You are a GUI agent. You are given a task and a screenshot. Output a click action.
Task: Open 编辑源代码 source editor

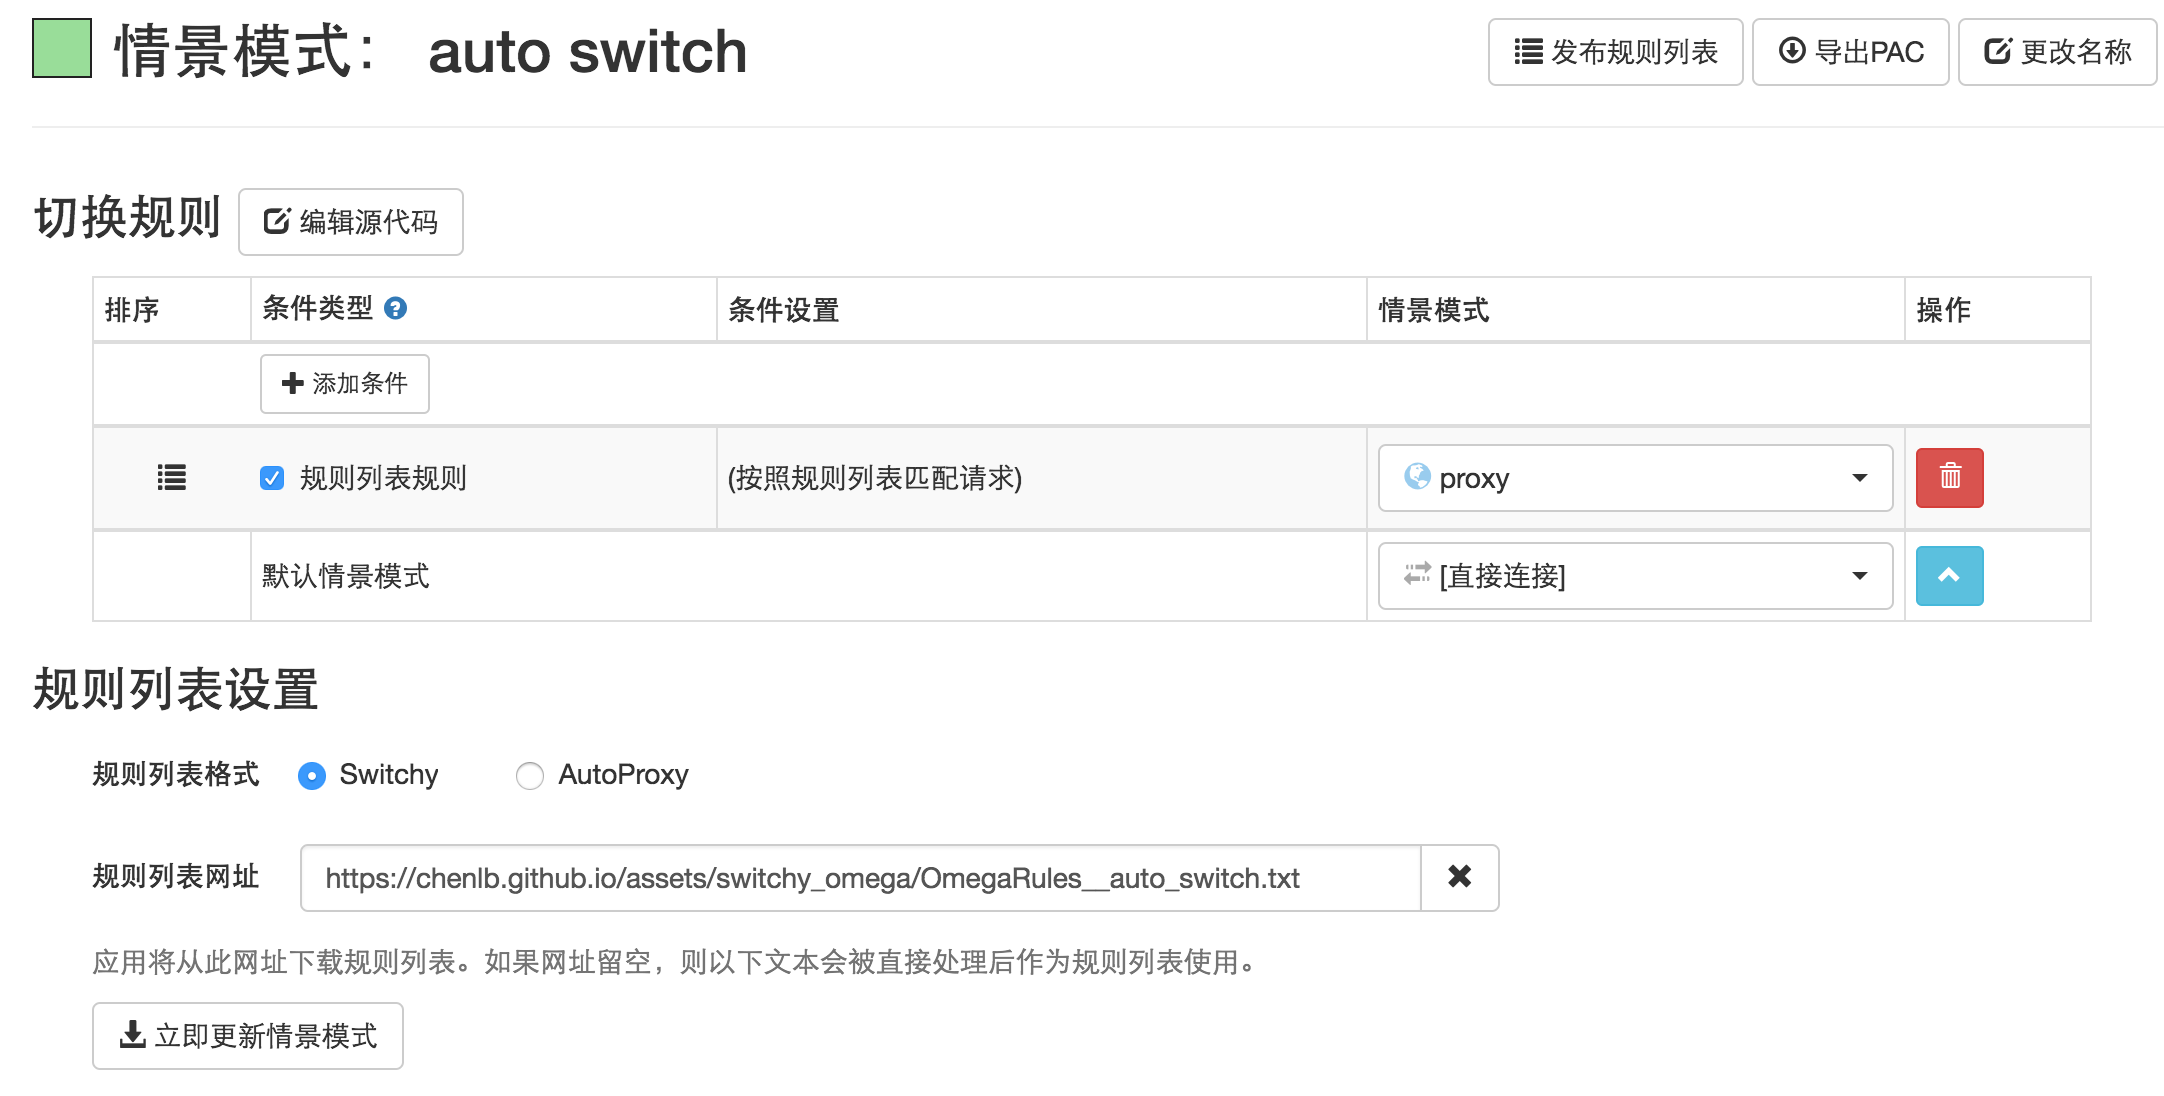click(351, 222)
